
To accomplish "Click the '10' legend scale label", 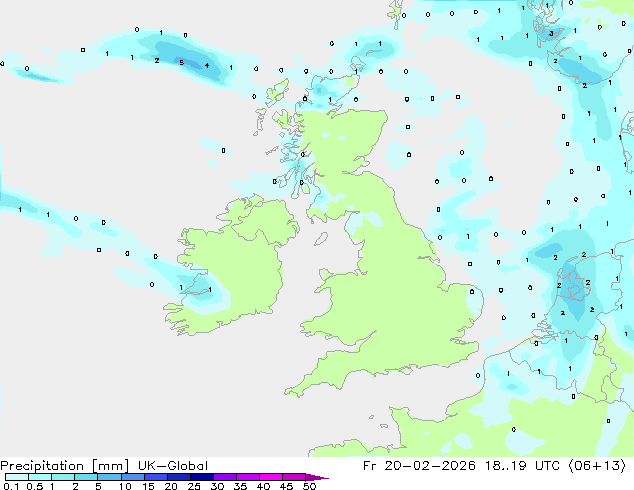I will pyautogui.click(x=125, y=486).
